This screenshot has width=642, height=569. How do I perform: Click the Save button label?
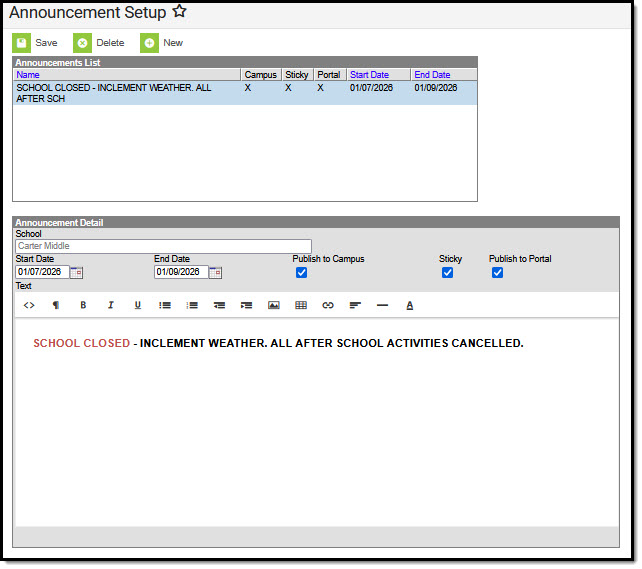pyautogui.click(x=46, y=43)
